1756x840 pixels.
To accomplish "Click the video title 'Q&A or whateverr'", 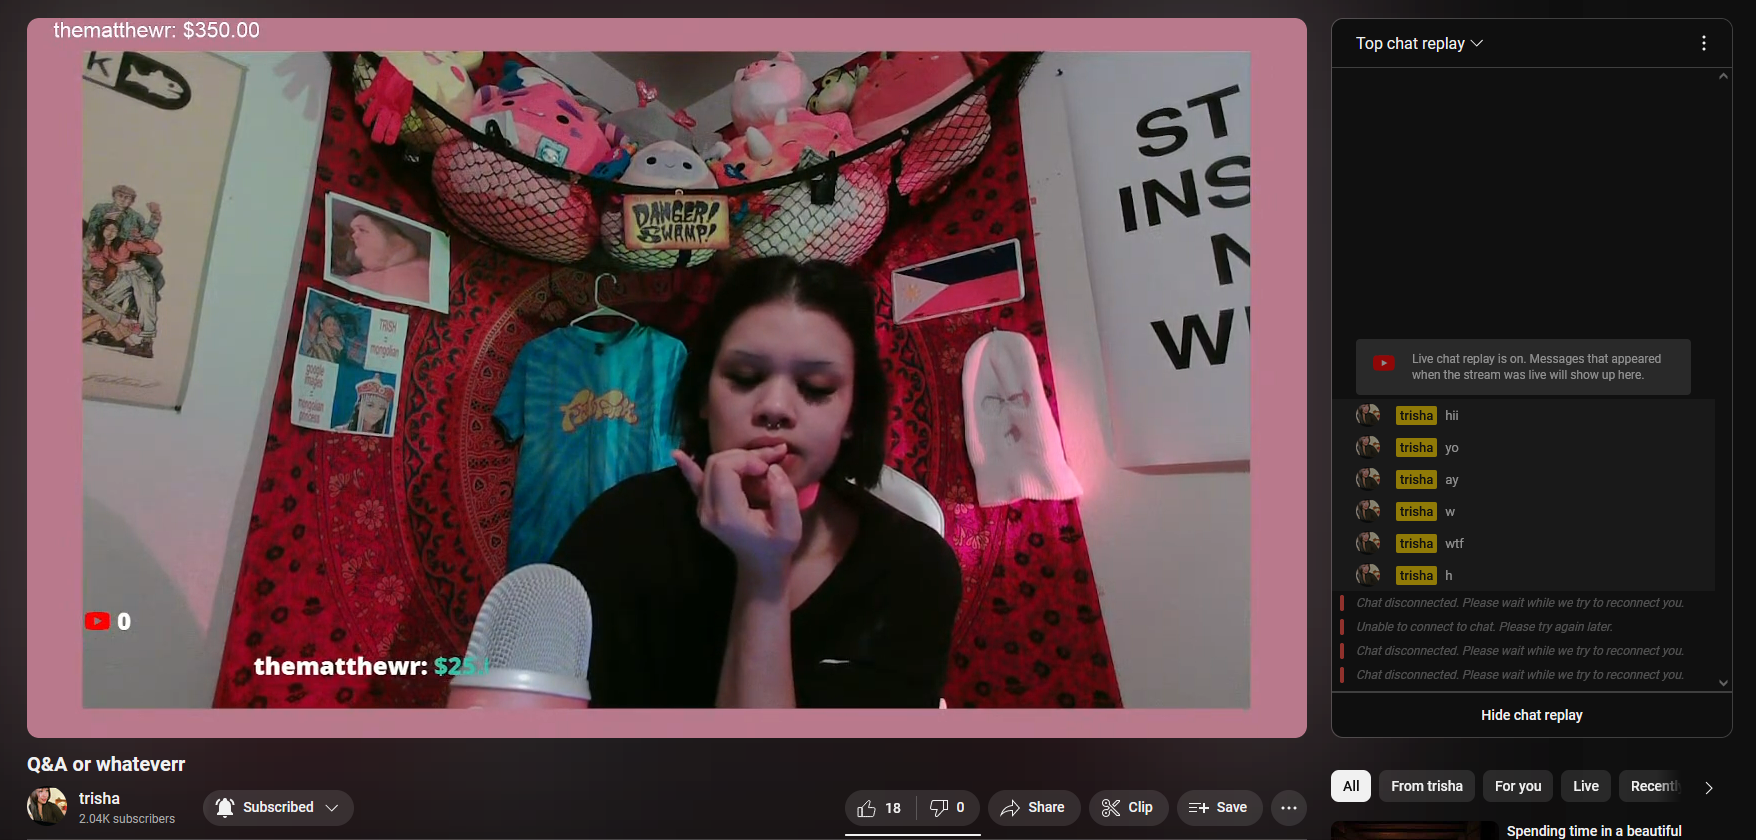I will pos(106,764).
